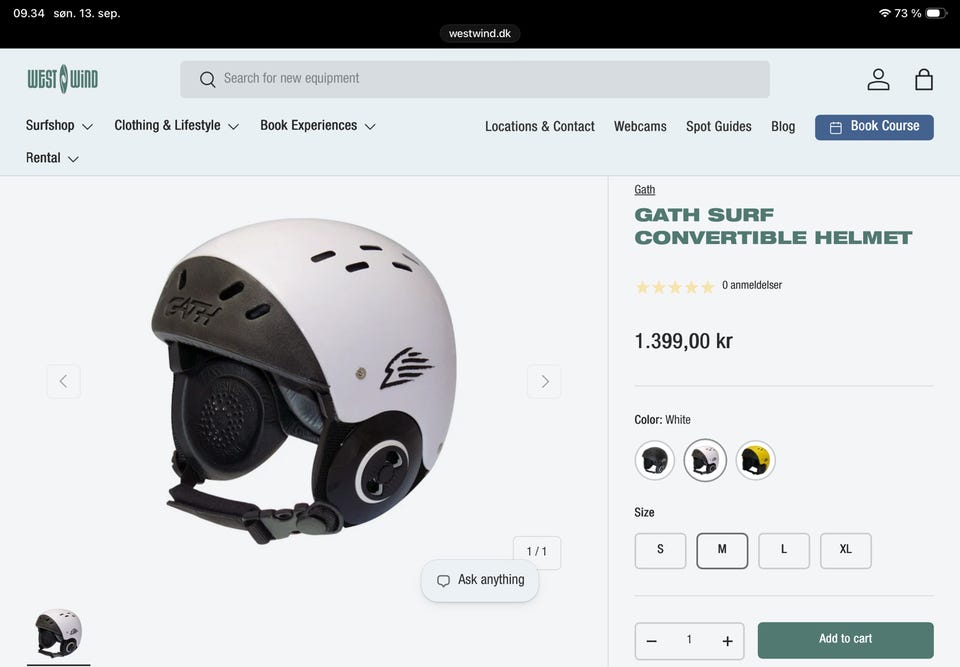Click the chat bubble icon in Ask anything

443,581
